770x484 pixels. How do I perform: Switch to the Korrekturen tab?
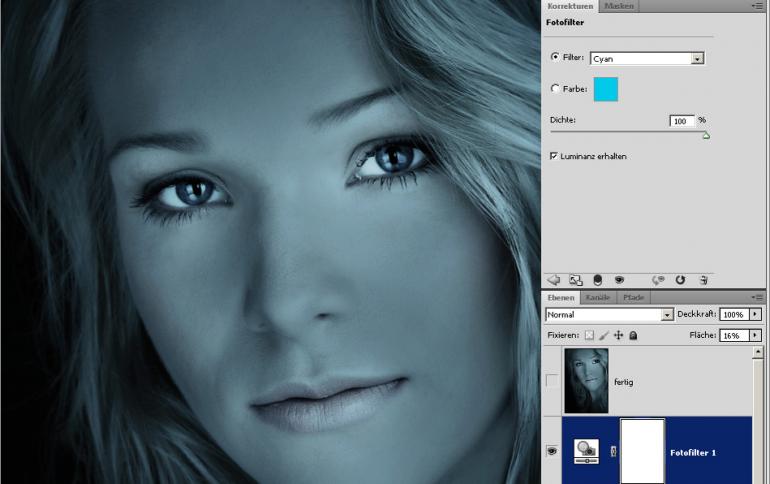[570, 6]
